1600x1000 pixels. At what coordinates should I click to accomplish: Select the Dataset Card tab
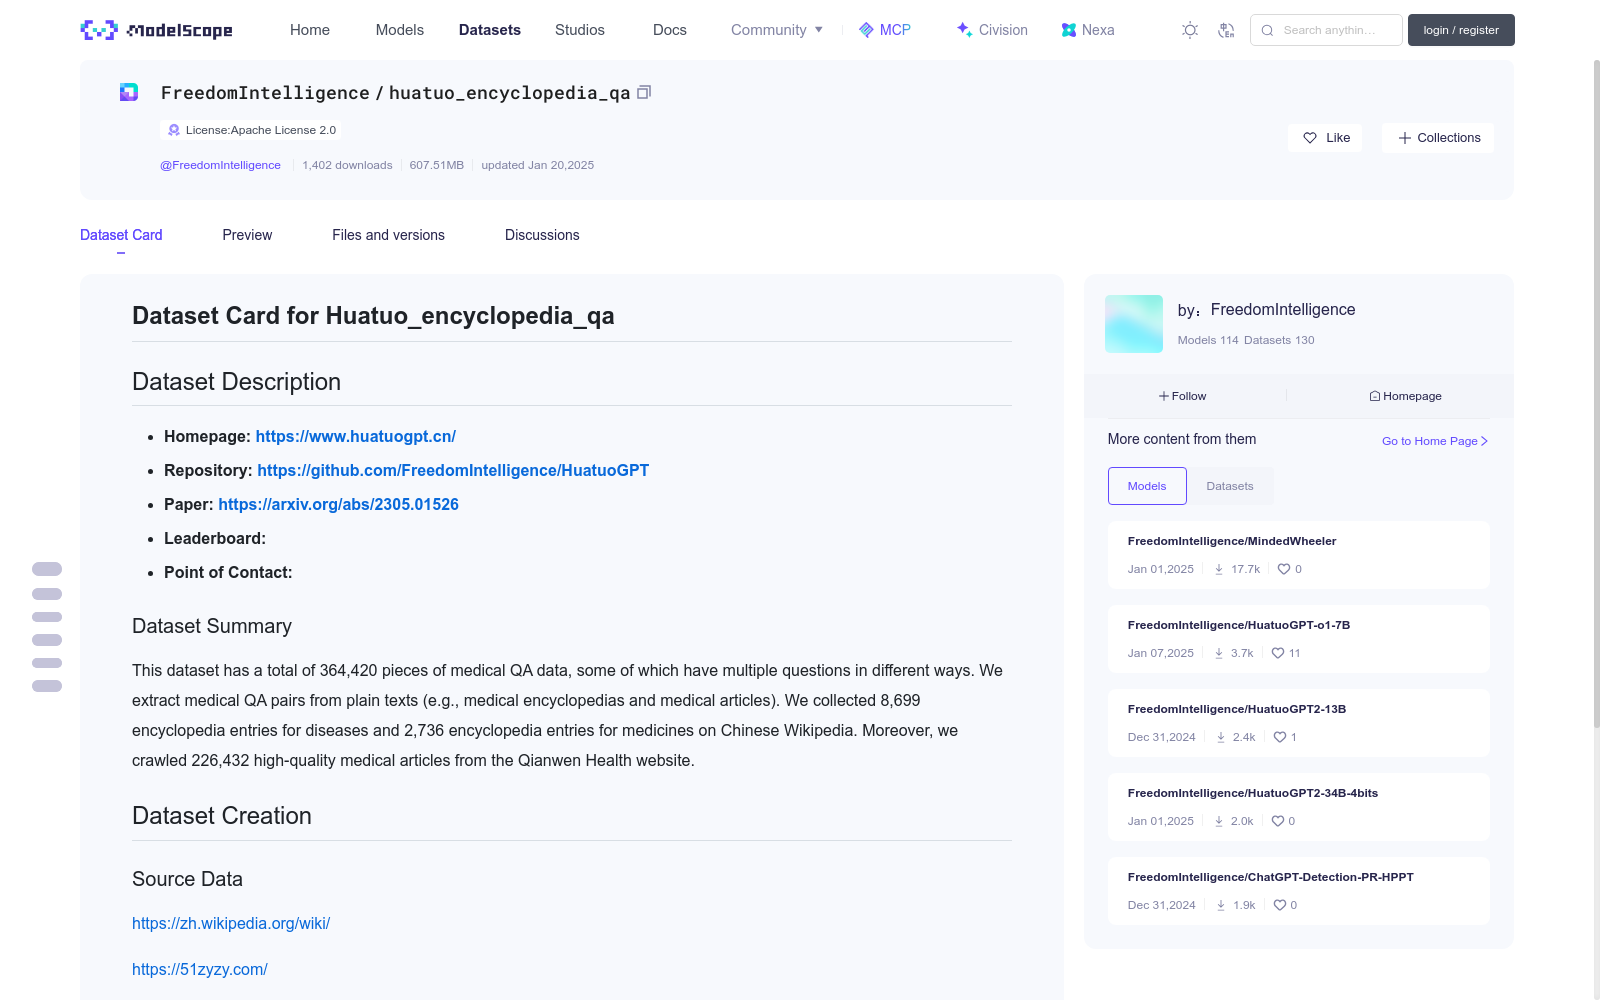click(121, 235)
